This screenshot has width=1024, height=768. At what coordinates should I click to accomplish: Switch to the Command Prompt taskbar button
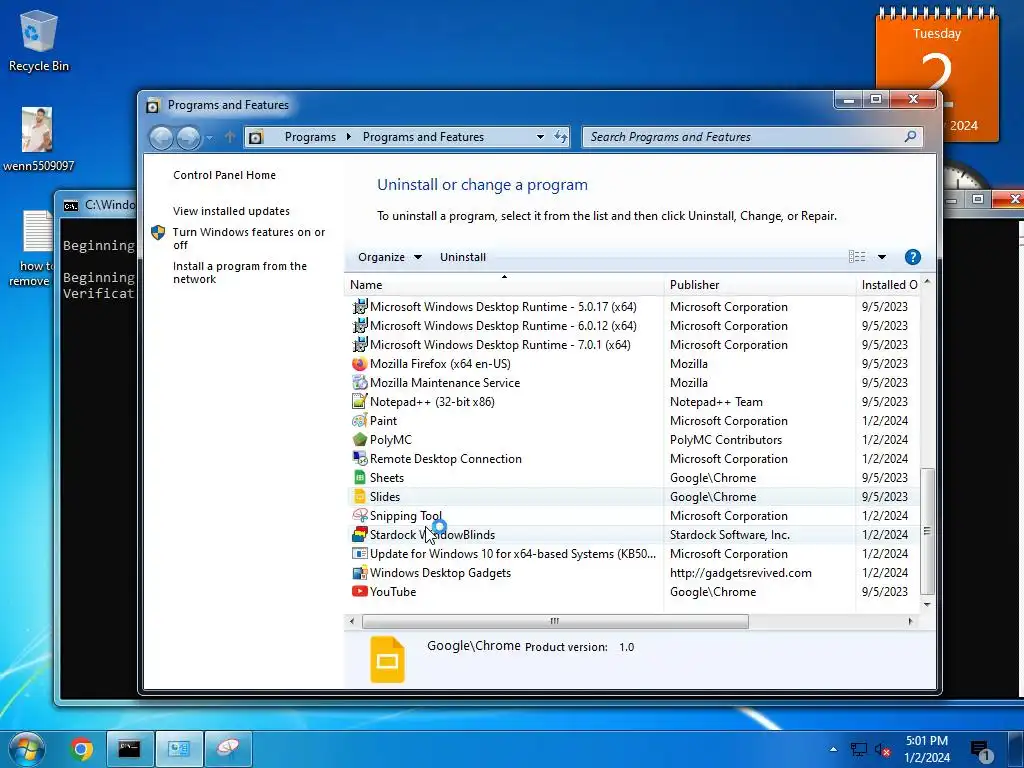click(x=129, y=749)
